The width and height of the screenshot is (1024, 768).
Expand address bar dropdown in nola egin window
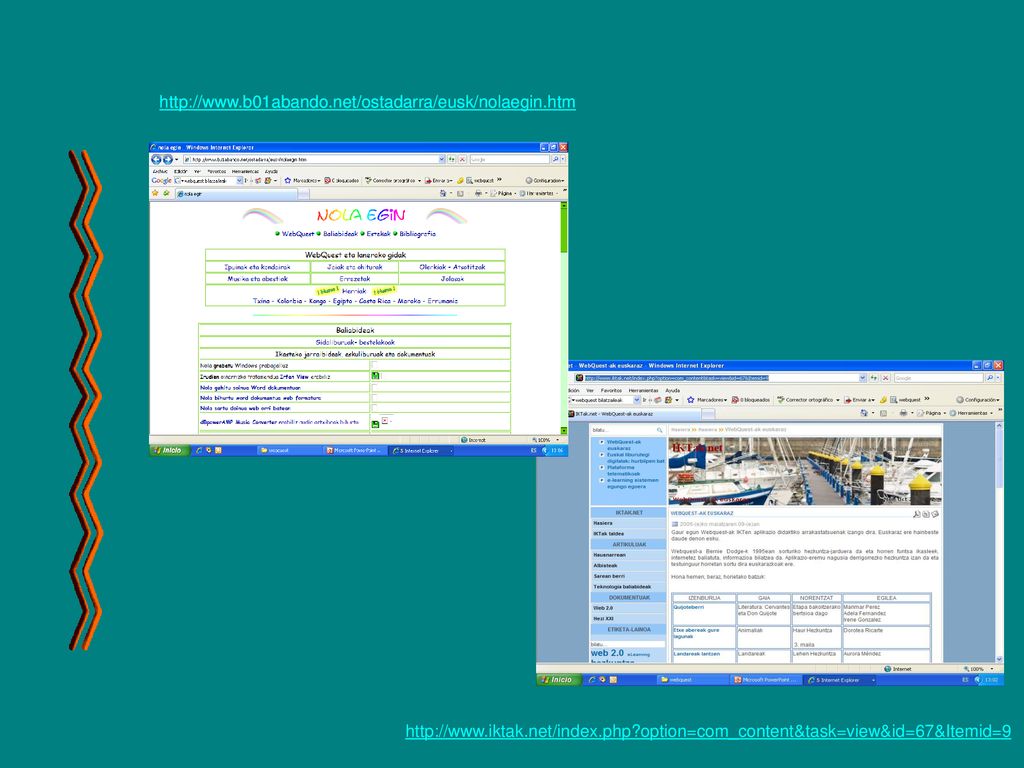pos(441,159)
